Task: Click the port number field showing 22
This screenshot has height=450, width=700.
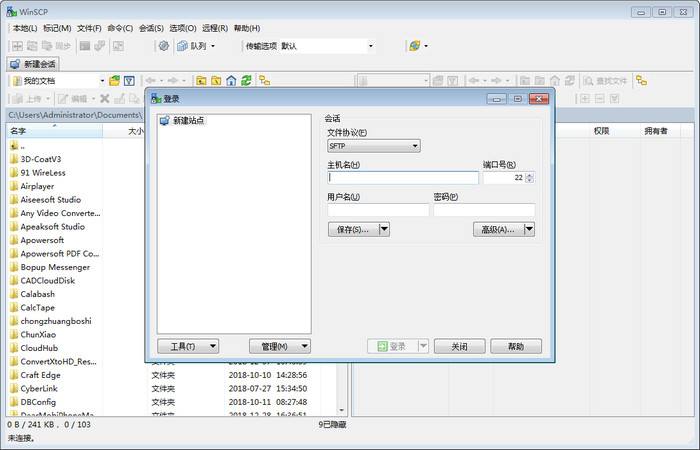Action: pyautogui.click(x=504, y=178)
